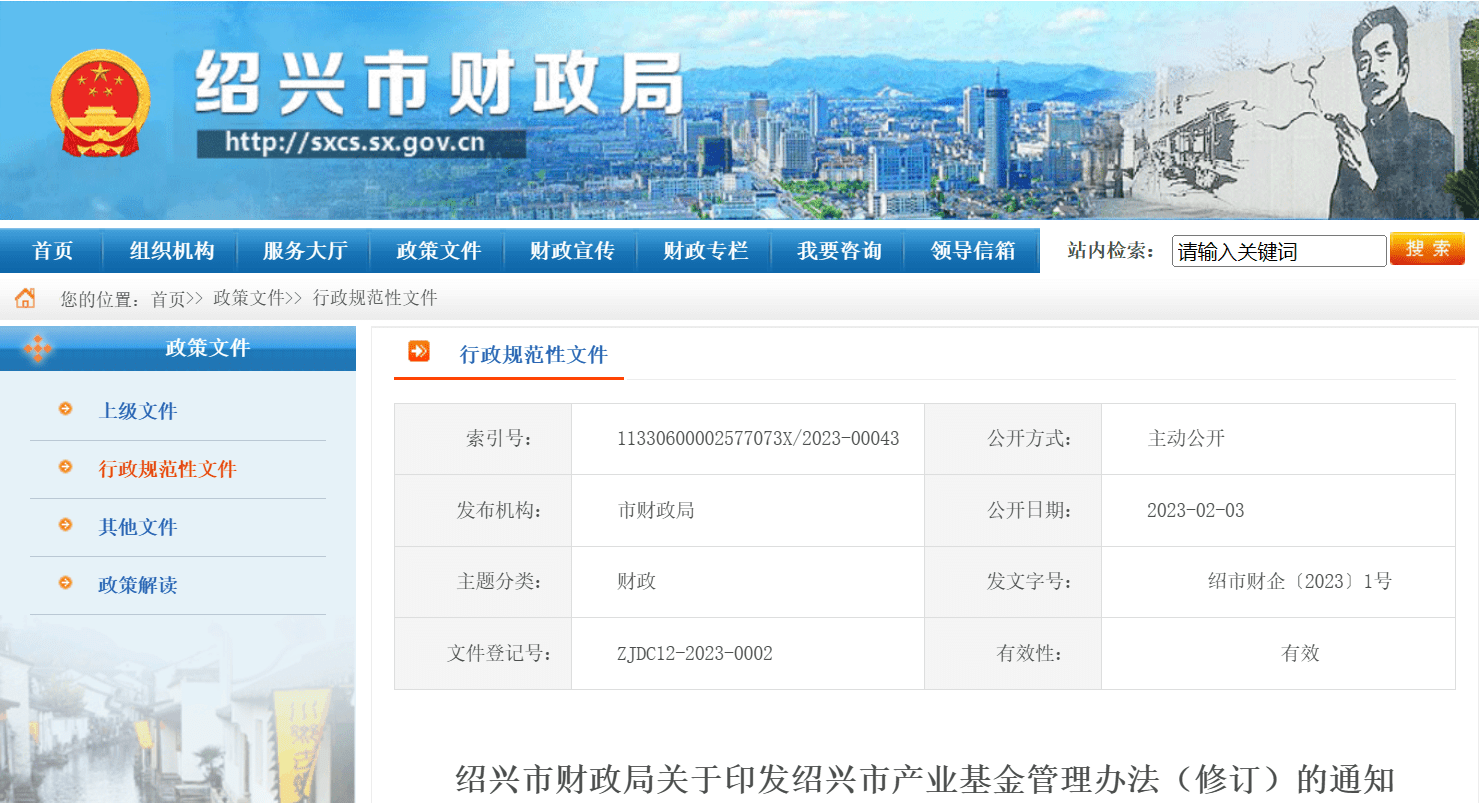Image resolution: width=1483 pixels, height=803 pixels.
Task: Open the 我要咨询 menu item
Action: pos(838,251)
